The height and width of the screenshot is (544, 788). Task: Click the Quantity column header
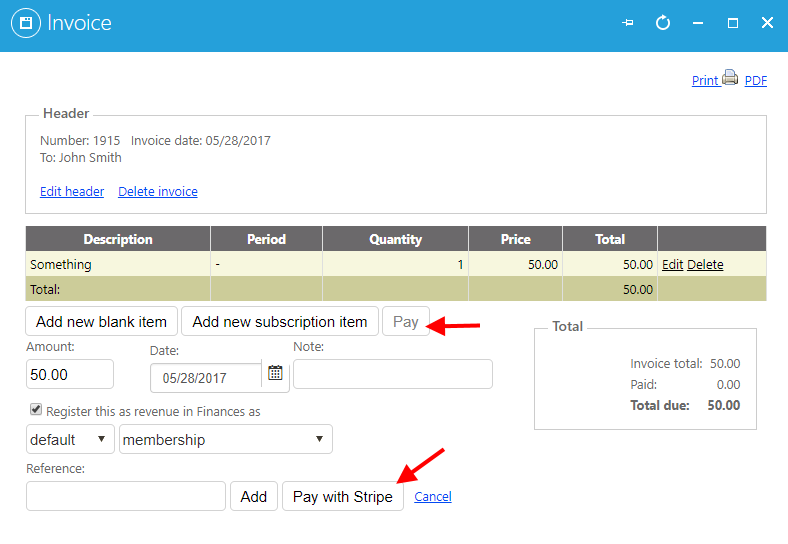396,239
